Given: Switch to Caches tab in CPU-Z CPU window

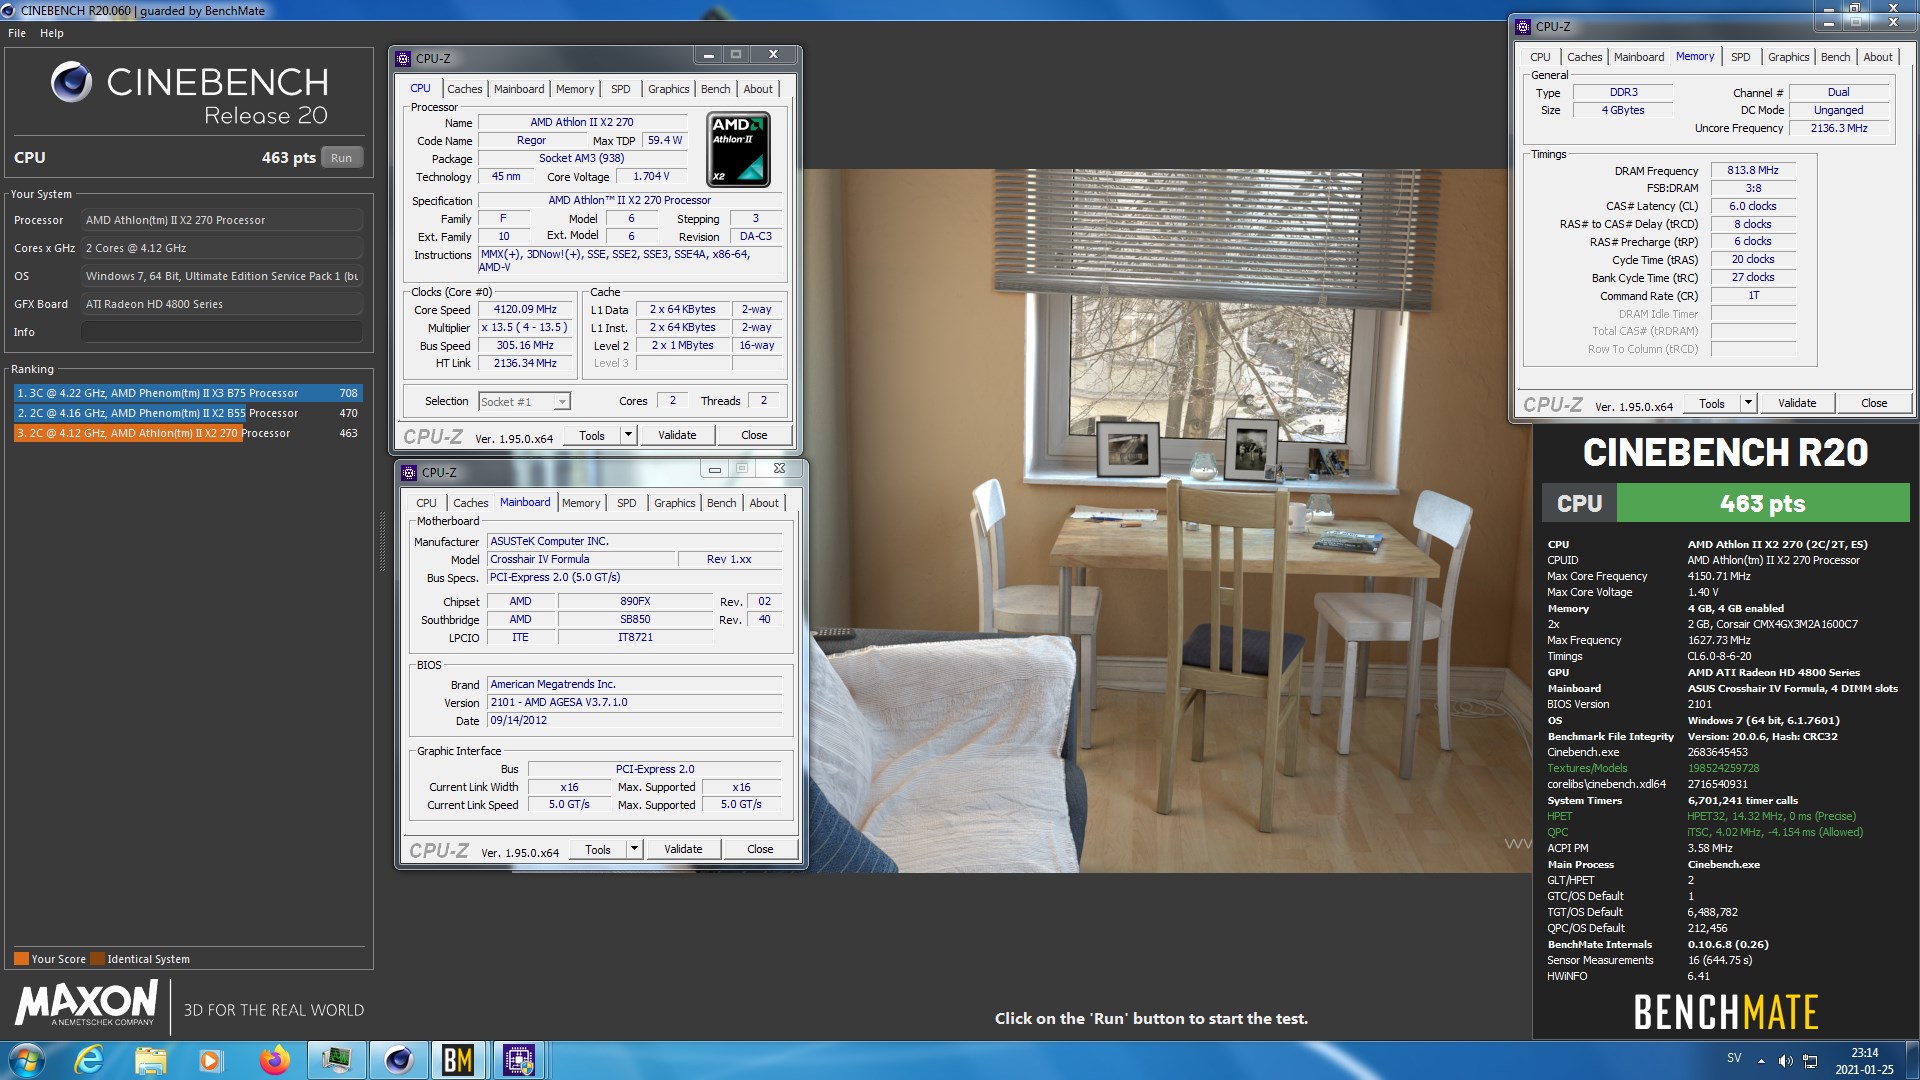Looking at the screenshot, I should tap(464, 89).
